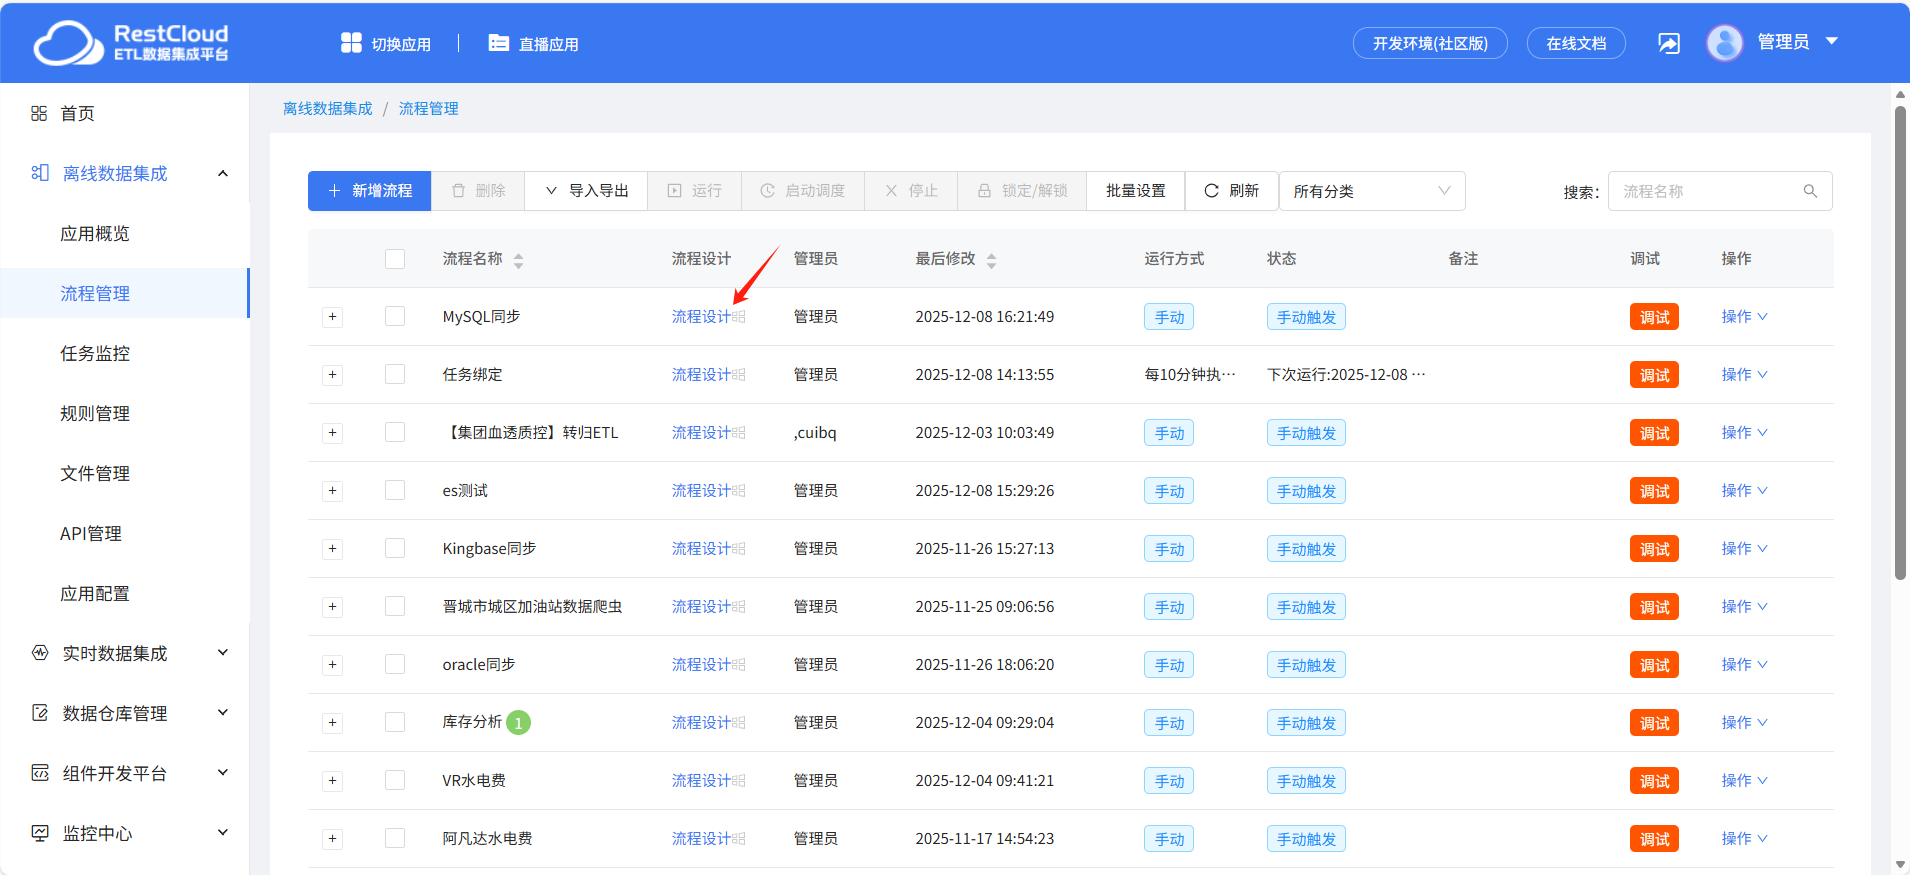The width and height of the screenshot is (1910, 875).
Task: Click the 组件开发平台 sidebar icon
Action: (x=39, y=773)
